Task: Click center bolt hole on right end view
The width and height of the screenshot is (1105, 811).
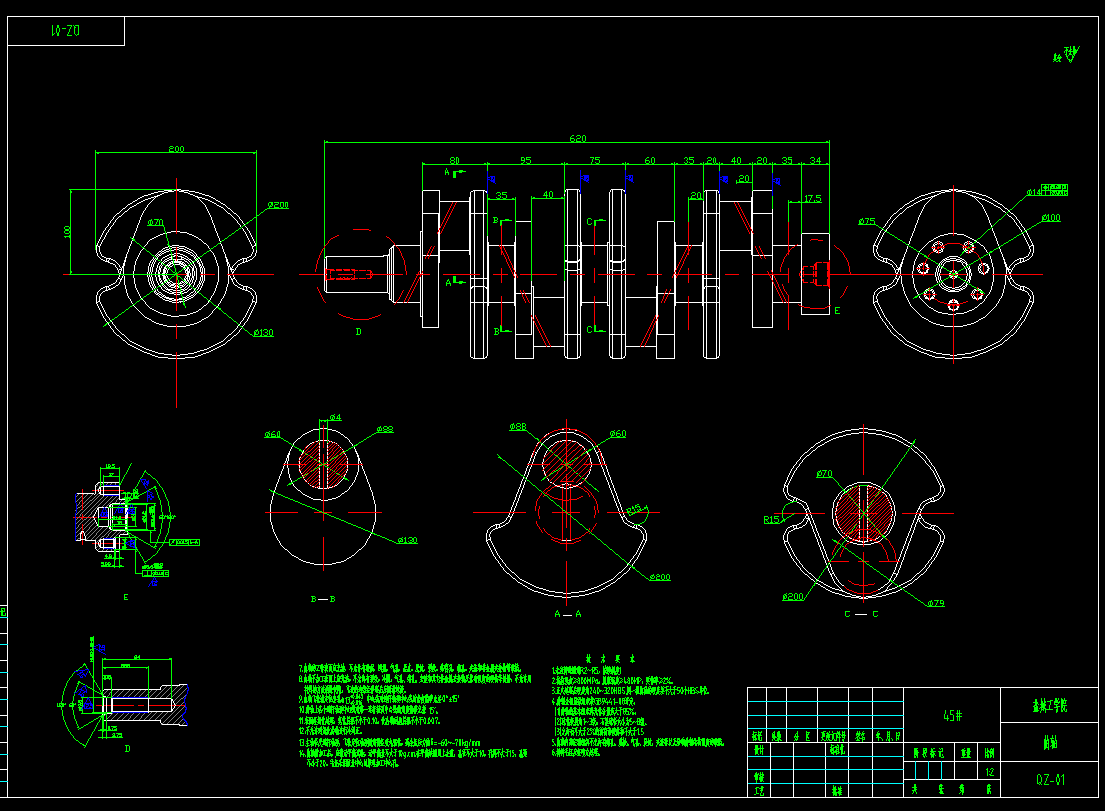Action: click(953, 275)
